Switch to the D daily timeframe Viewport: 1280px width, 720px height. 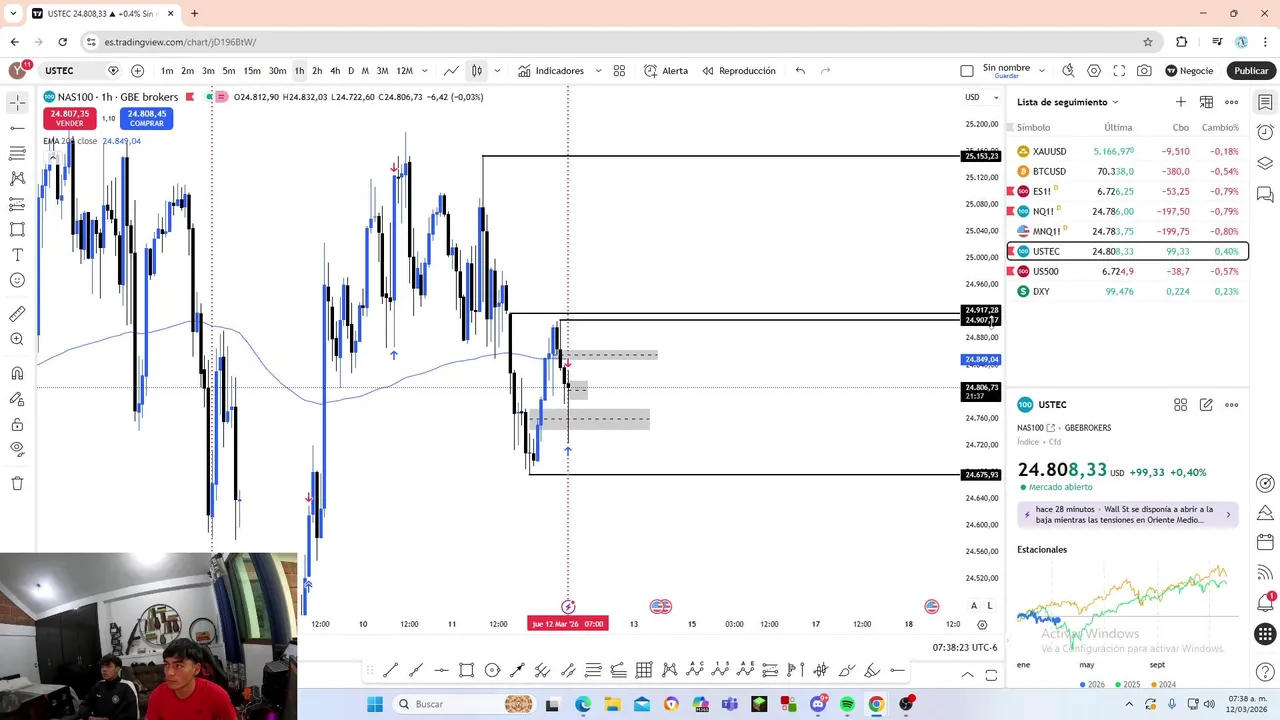(350, 71)
